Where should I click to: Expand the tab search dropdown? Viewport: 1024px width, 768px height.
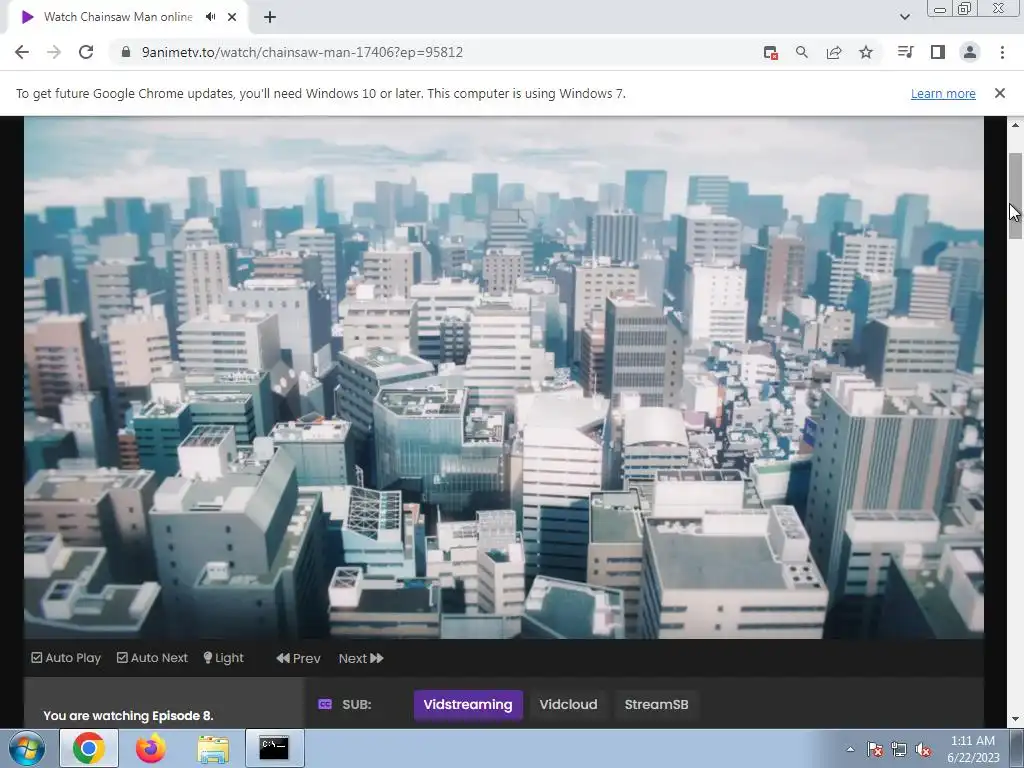click(x=904, y=17)
